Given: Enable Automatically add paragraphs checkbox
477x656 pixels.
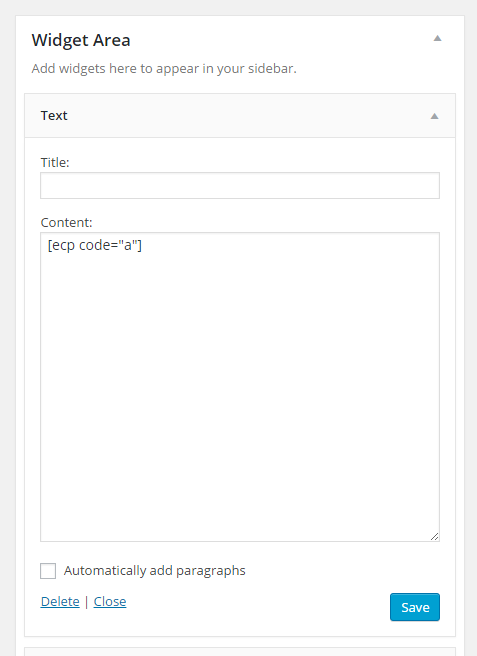Looking at the screenshot, I should click(x=48, y=571).
